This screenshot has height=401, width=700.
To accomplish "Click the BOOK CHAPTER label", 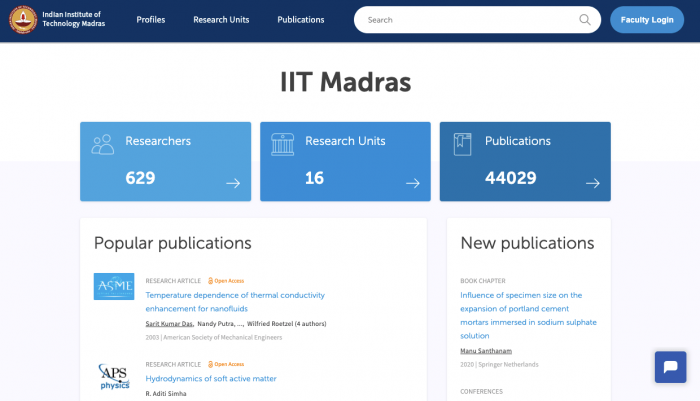I will (x=483, y=281).
